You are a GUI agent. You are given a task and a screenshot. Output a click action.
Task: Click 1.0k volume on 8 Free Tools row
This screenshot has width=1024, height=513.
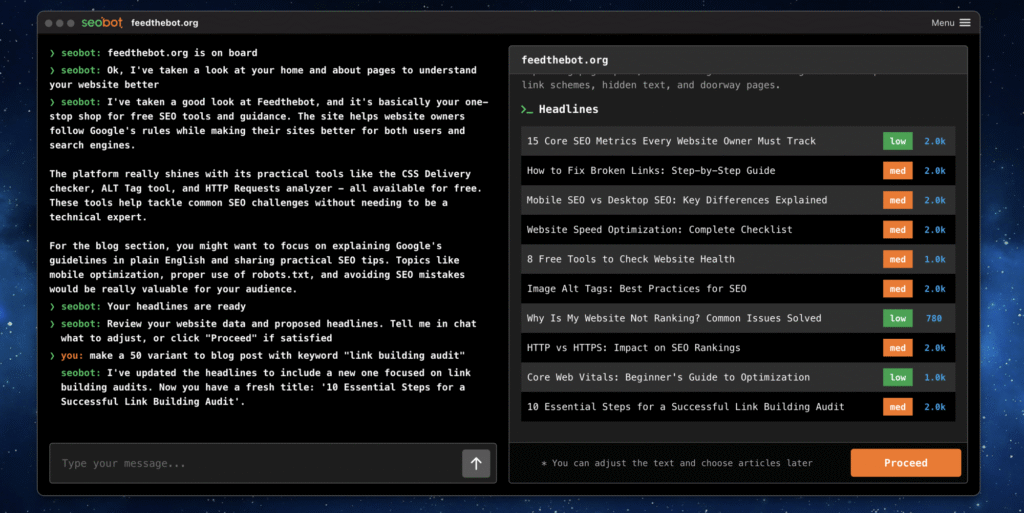point(935,259)
